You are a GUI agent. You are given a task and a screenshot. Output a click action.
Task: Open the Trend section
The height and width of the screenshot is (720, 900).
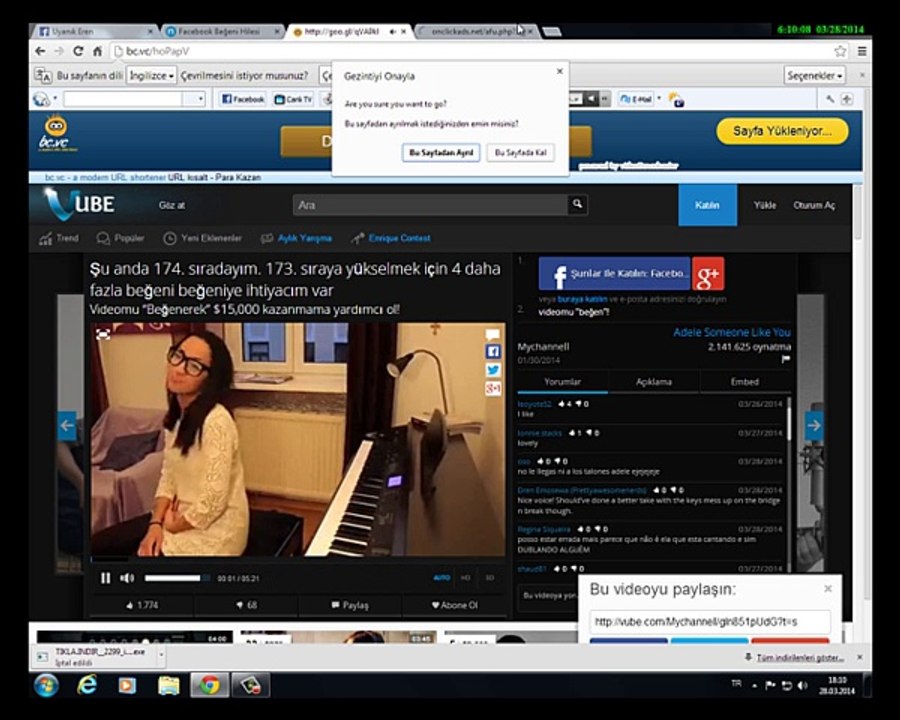[59, 238]
